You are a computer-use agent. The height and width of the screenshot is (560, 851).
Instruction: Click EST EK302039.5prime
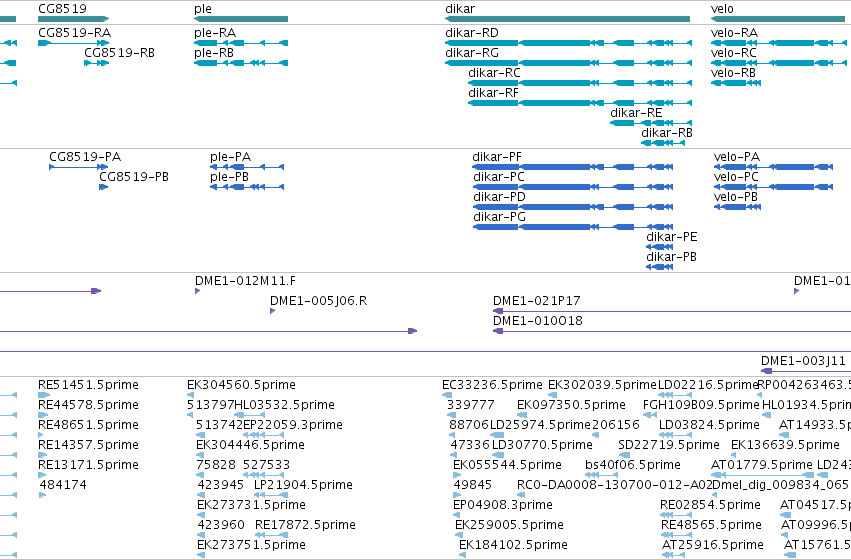[x=552, y=395]
